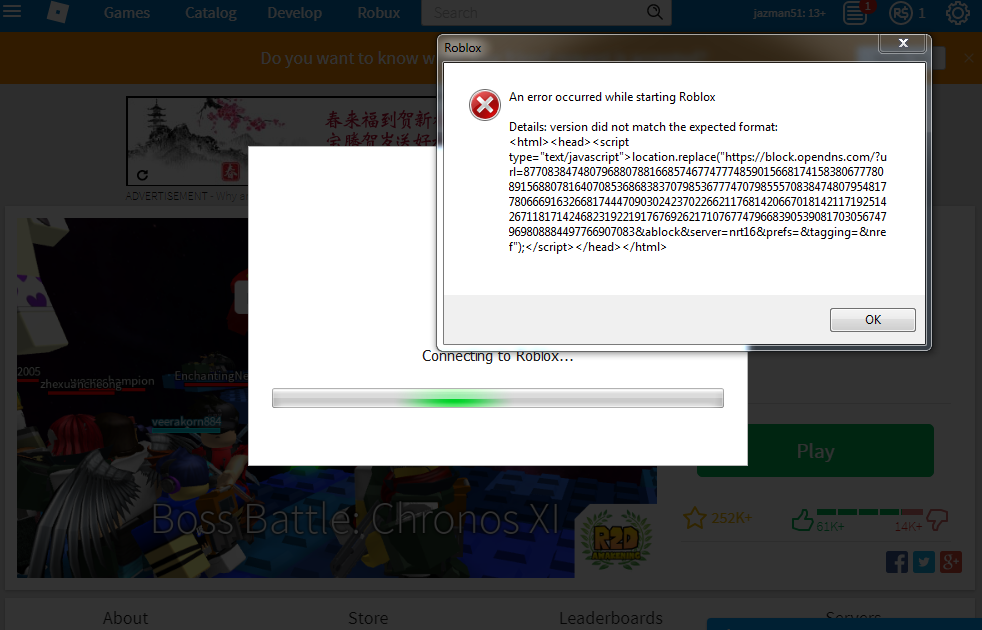Open the notifications feed icon
Image resolution: width=982 pixels, height=630 pixels.
click(855, 13)
